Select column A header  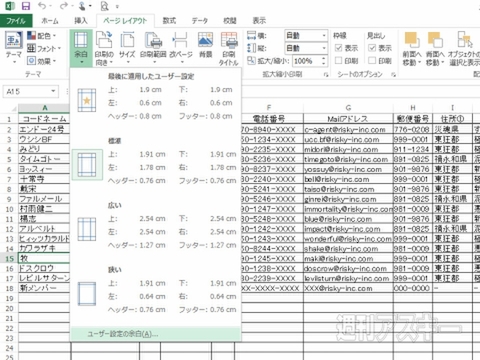click(44, 108)
